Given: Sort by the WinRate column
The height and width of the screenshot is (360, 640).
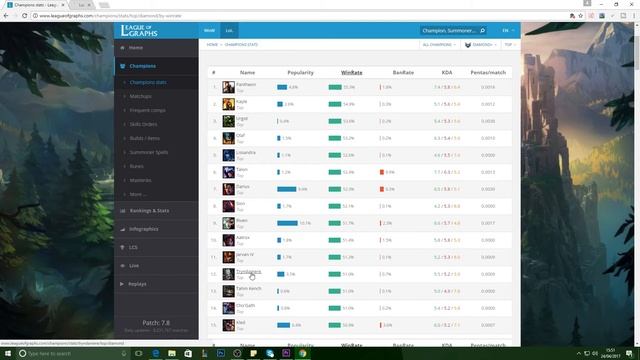Looking at the screenshot, I should point(351,73).
